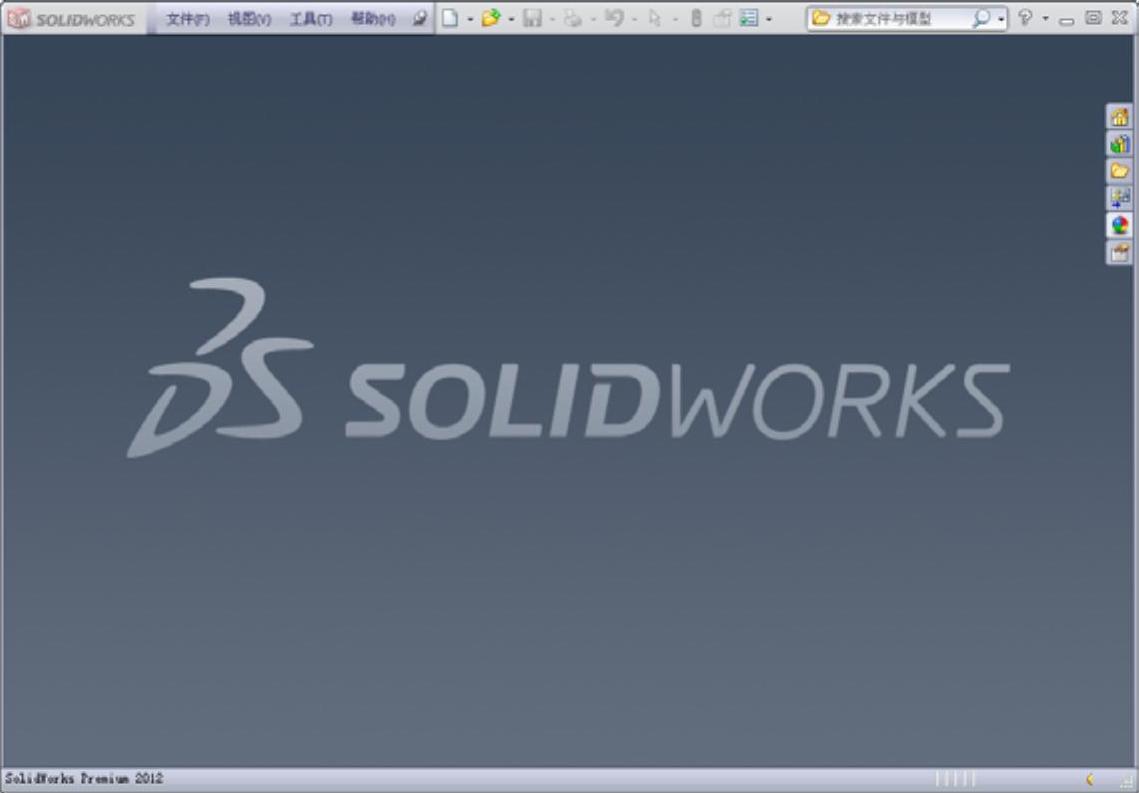Click the Undo icon
Image resolution: width=1139 pixels, height=793 pixels.
coord(614,18)
